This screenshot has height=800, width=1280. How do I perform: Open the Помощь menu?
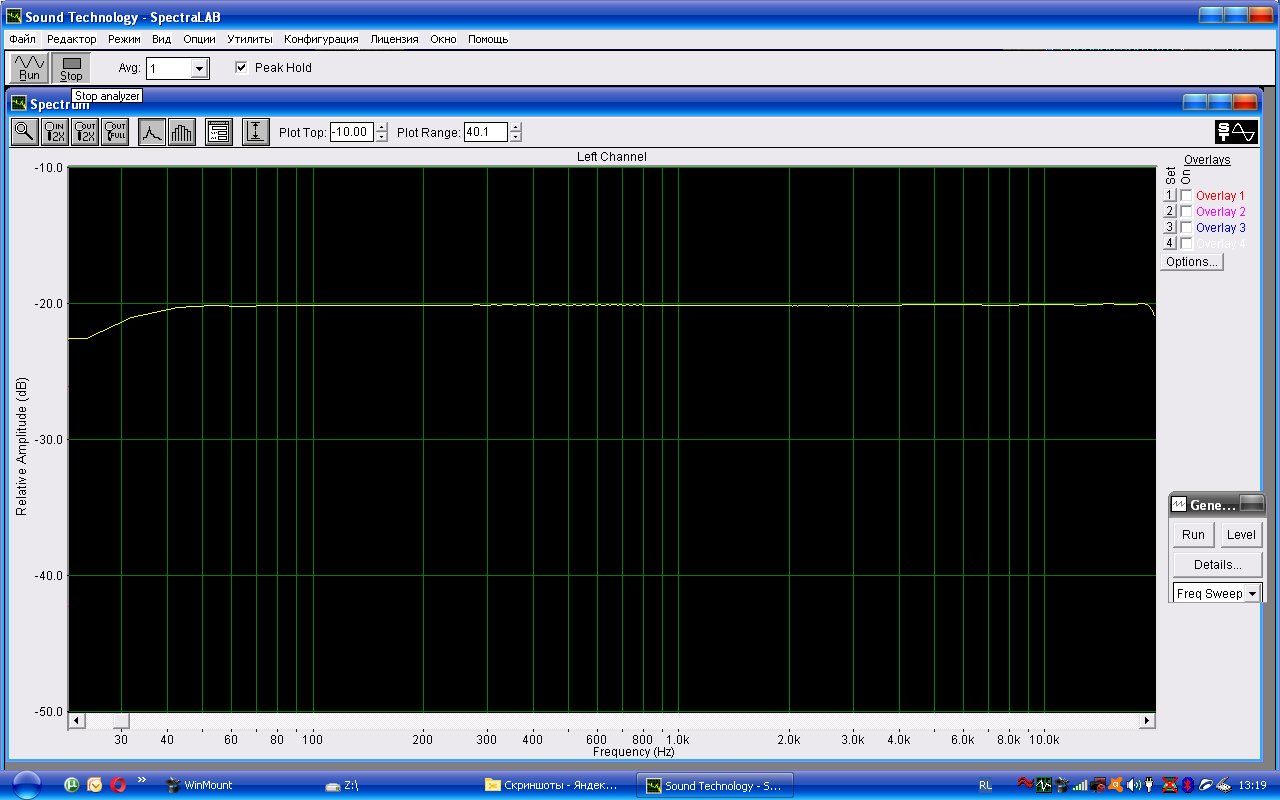pos(488,39)
